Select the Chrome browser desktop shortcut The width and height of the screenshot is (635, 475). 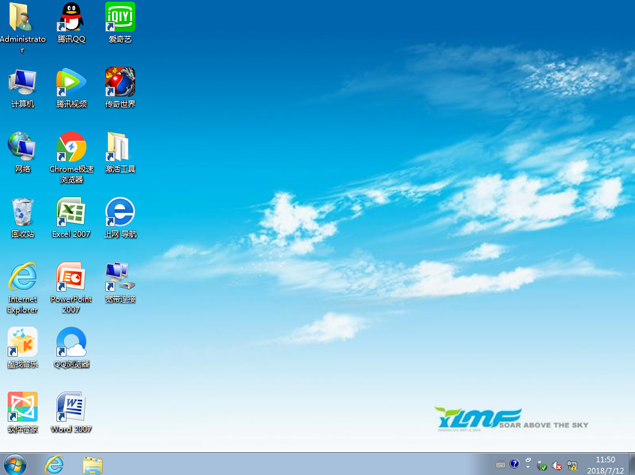pos(70,149)
